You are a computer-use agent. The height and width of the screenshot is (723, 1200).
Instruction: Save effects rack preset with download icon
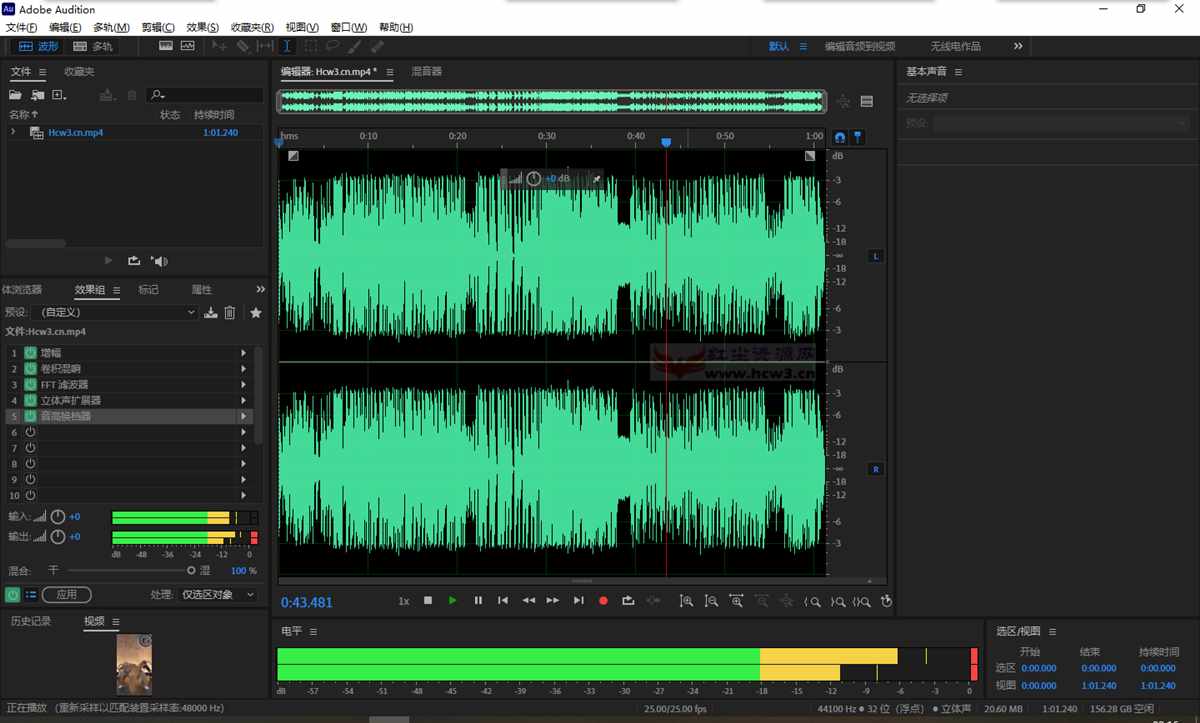click(211, 313)
